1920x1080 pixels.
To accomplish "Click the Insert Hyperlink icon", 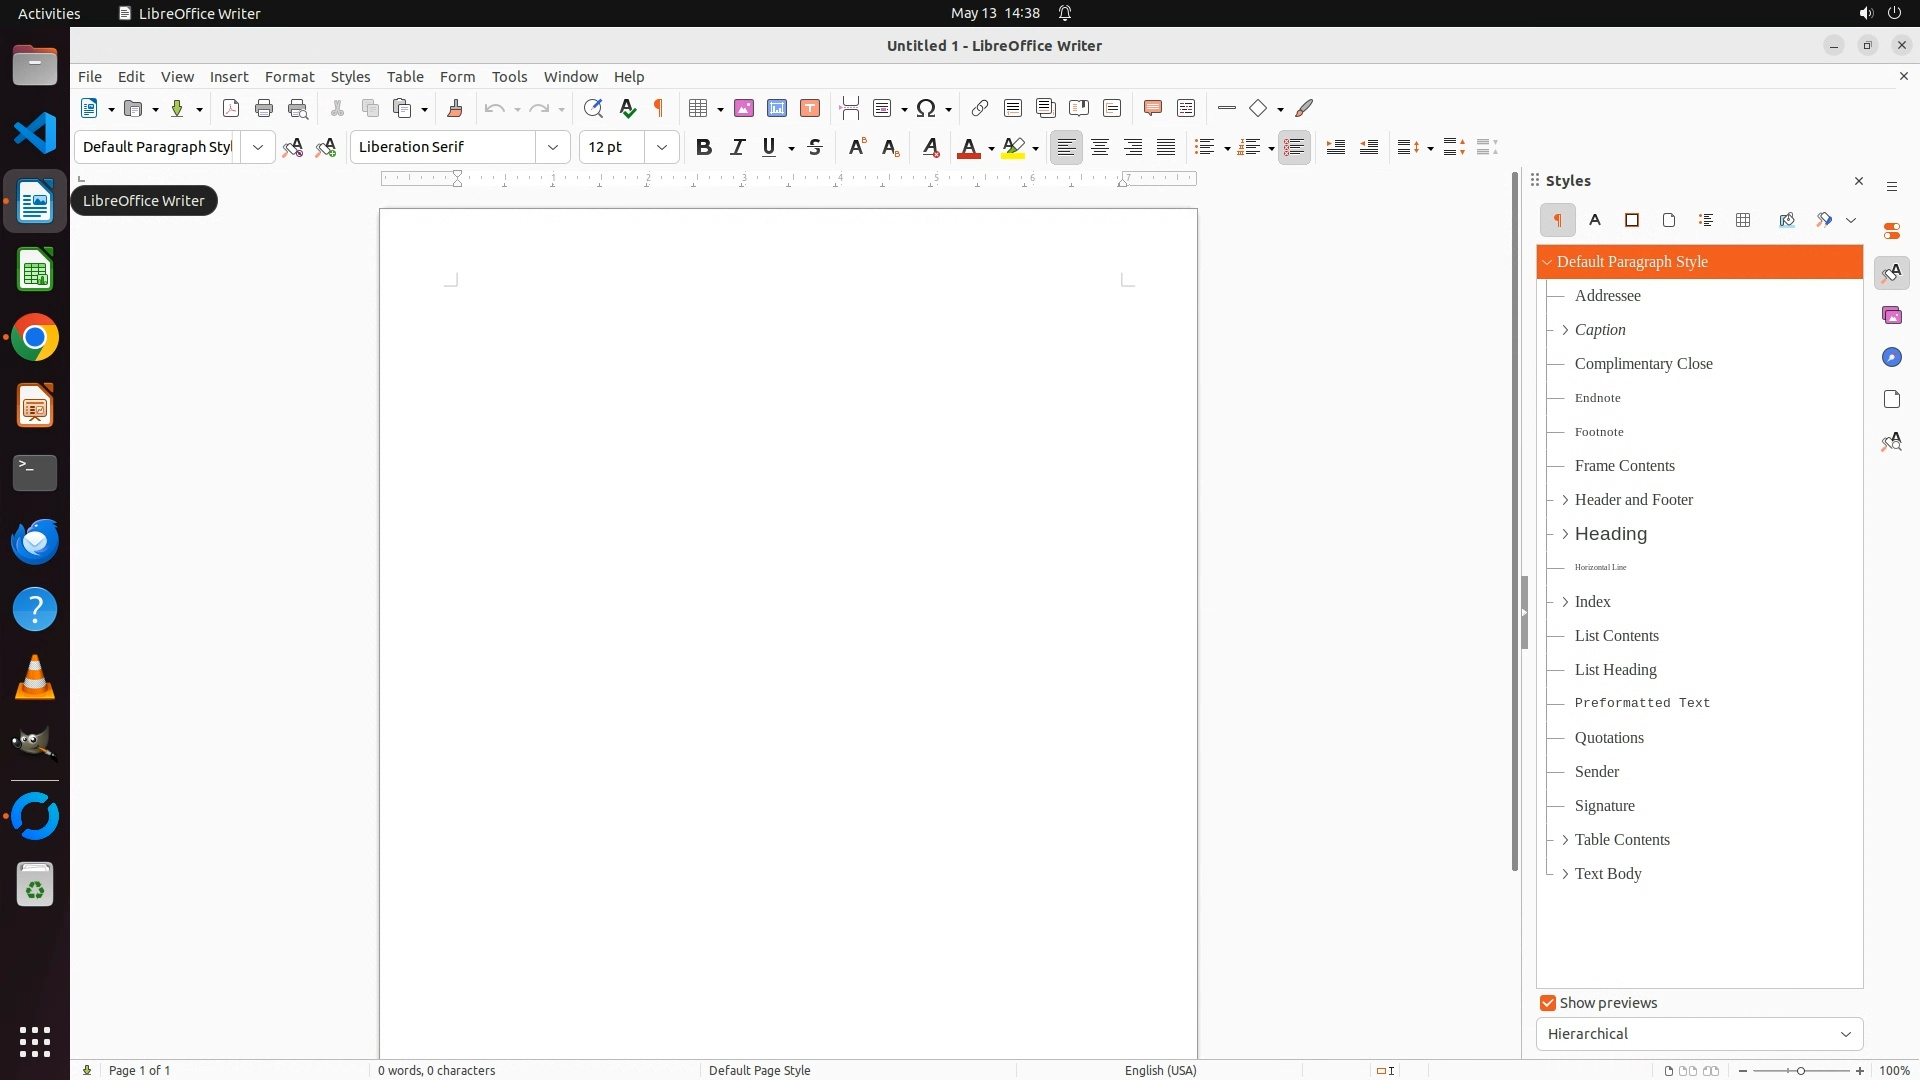I will 980,108.
